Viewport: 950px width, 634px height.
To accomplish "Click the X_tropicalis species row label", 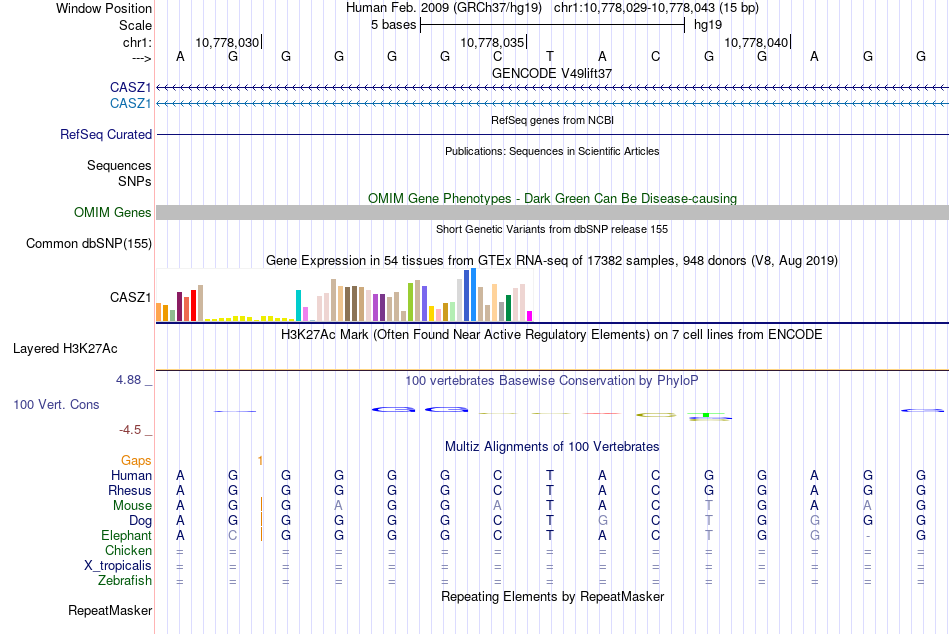I will (x=118, y=566).
